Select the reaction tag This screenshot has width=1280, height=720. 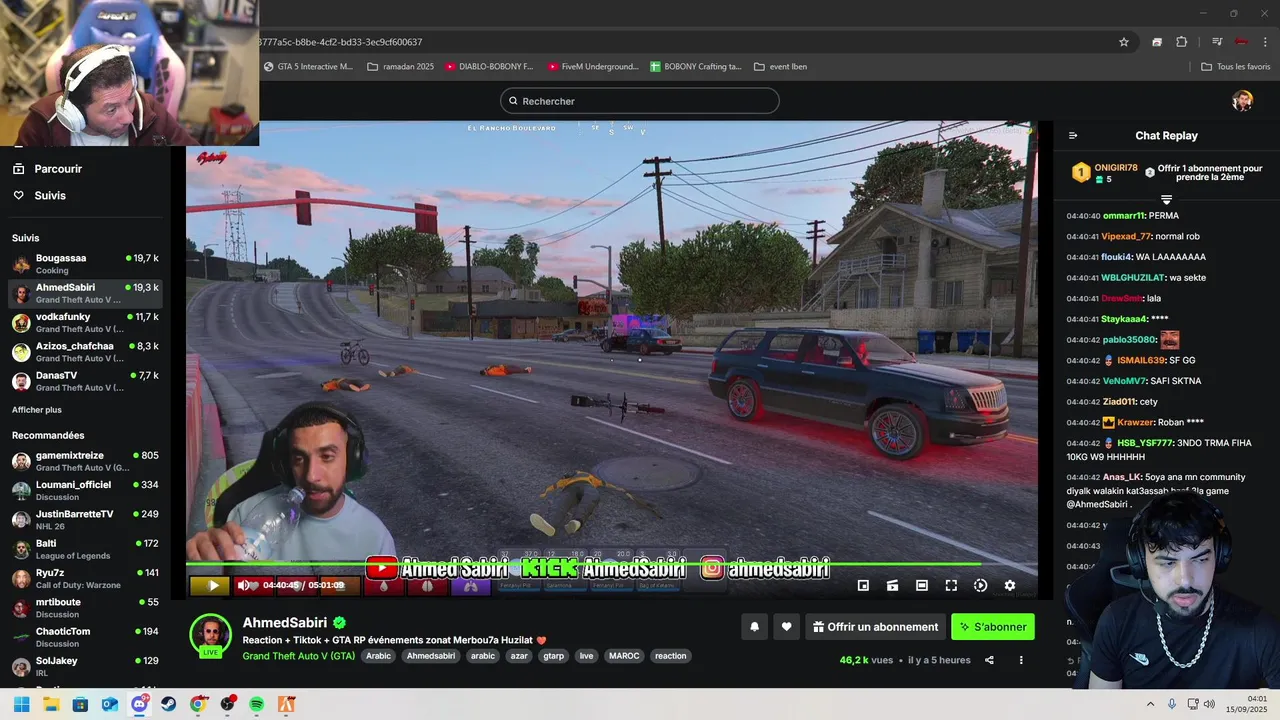[671, 656]
